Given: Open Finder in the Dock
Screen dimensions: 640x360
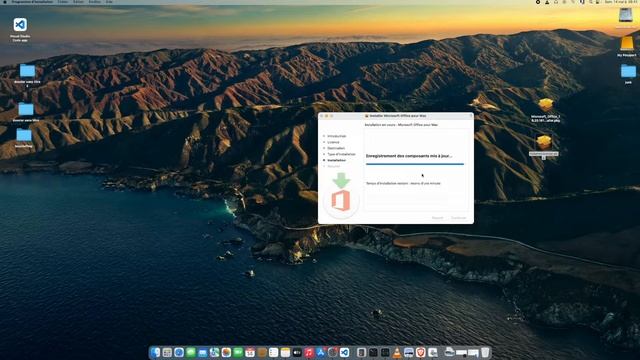Looking at the screenshot, I should coord(155,352).
